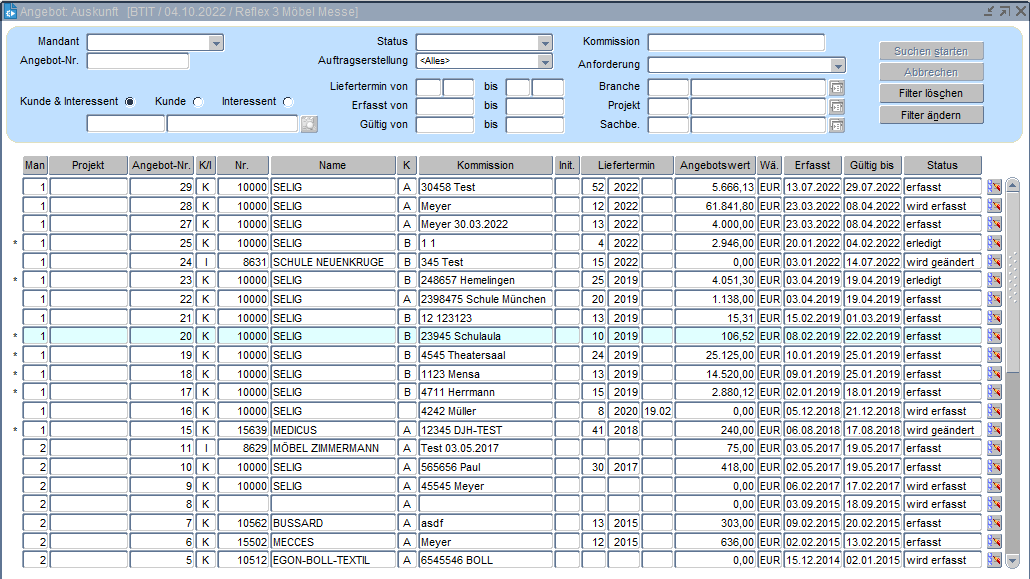Click the row action icon for Angebot 5
The width and height of the screenshot is (1030, 579).
[994, 560]
